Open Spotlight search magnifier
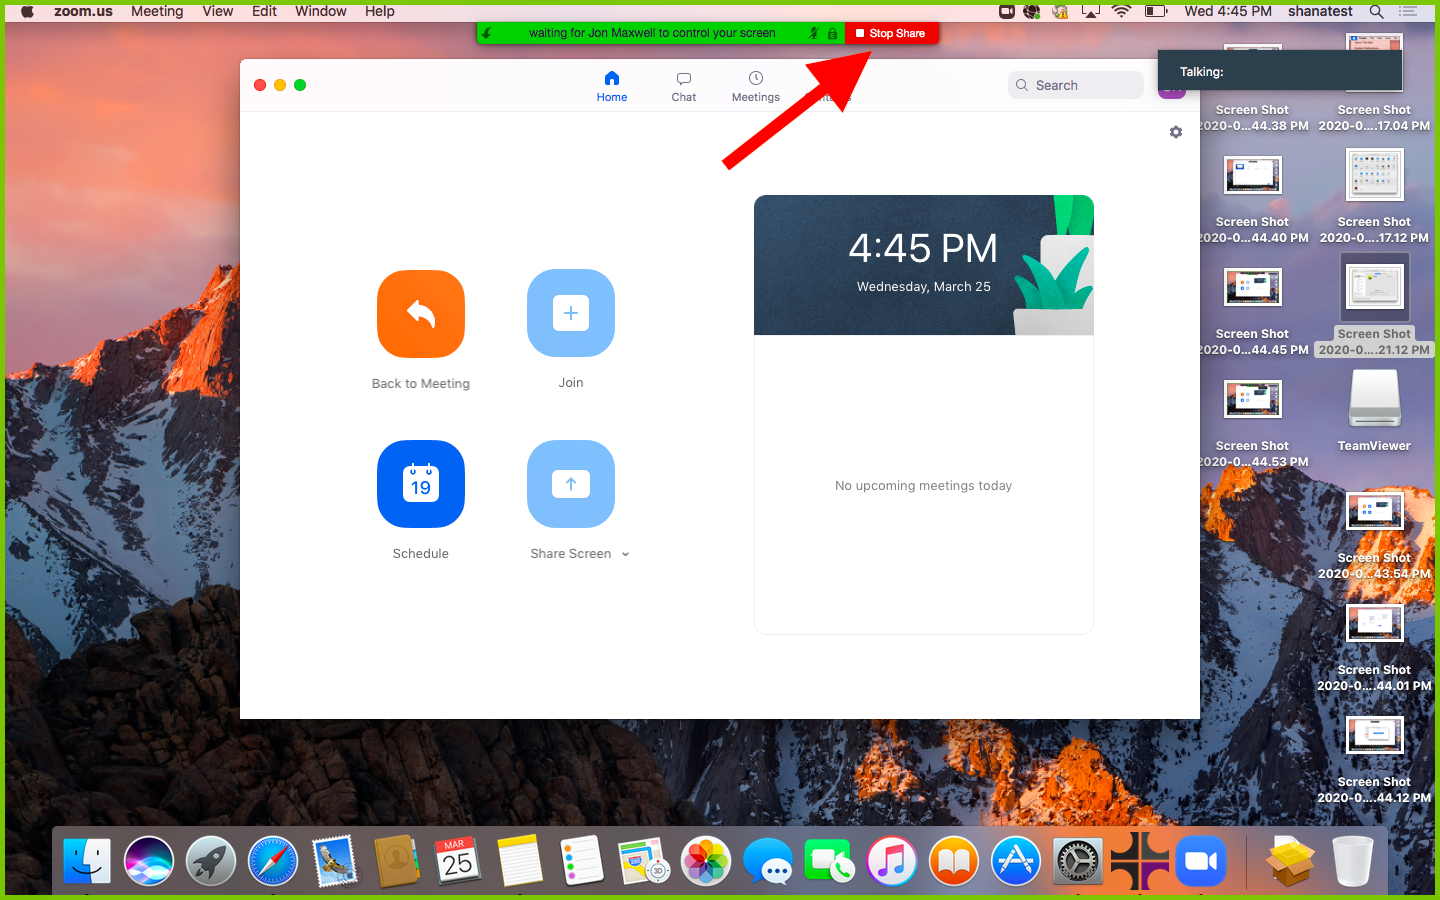 [1377, 11]
